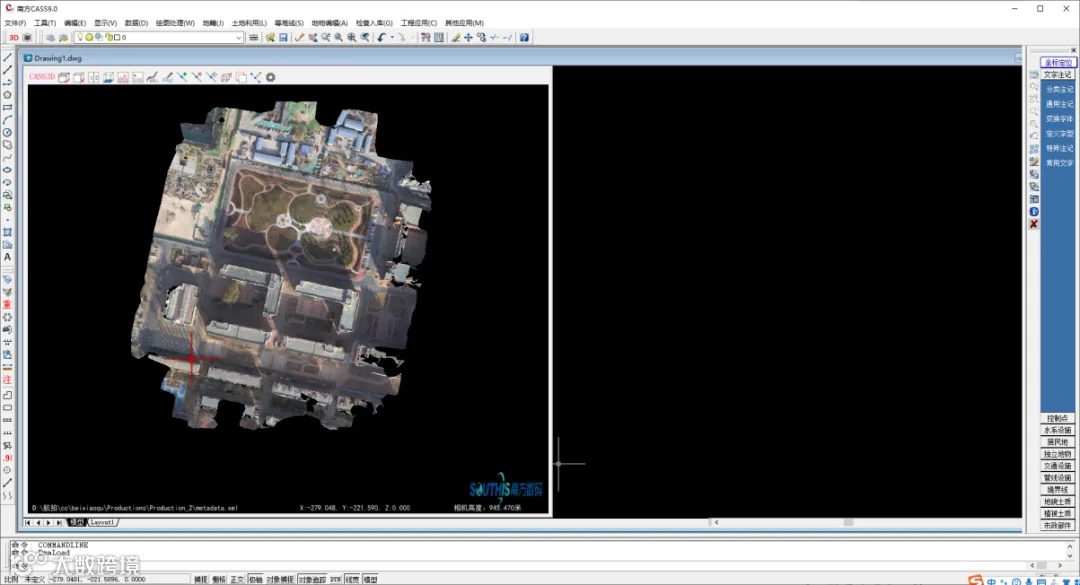1080x585 pixels.
Task: Select the text 'A' tool in left toolbar
Action: coord(8,257)
